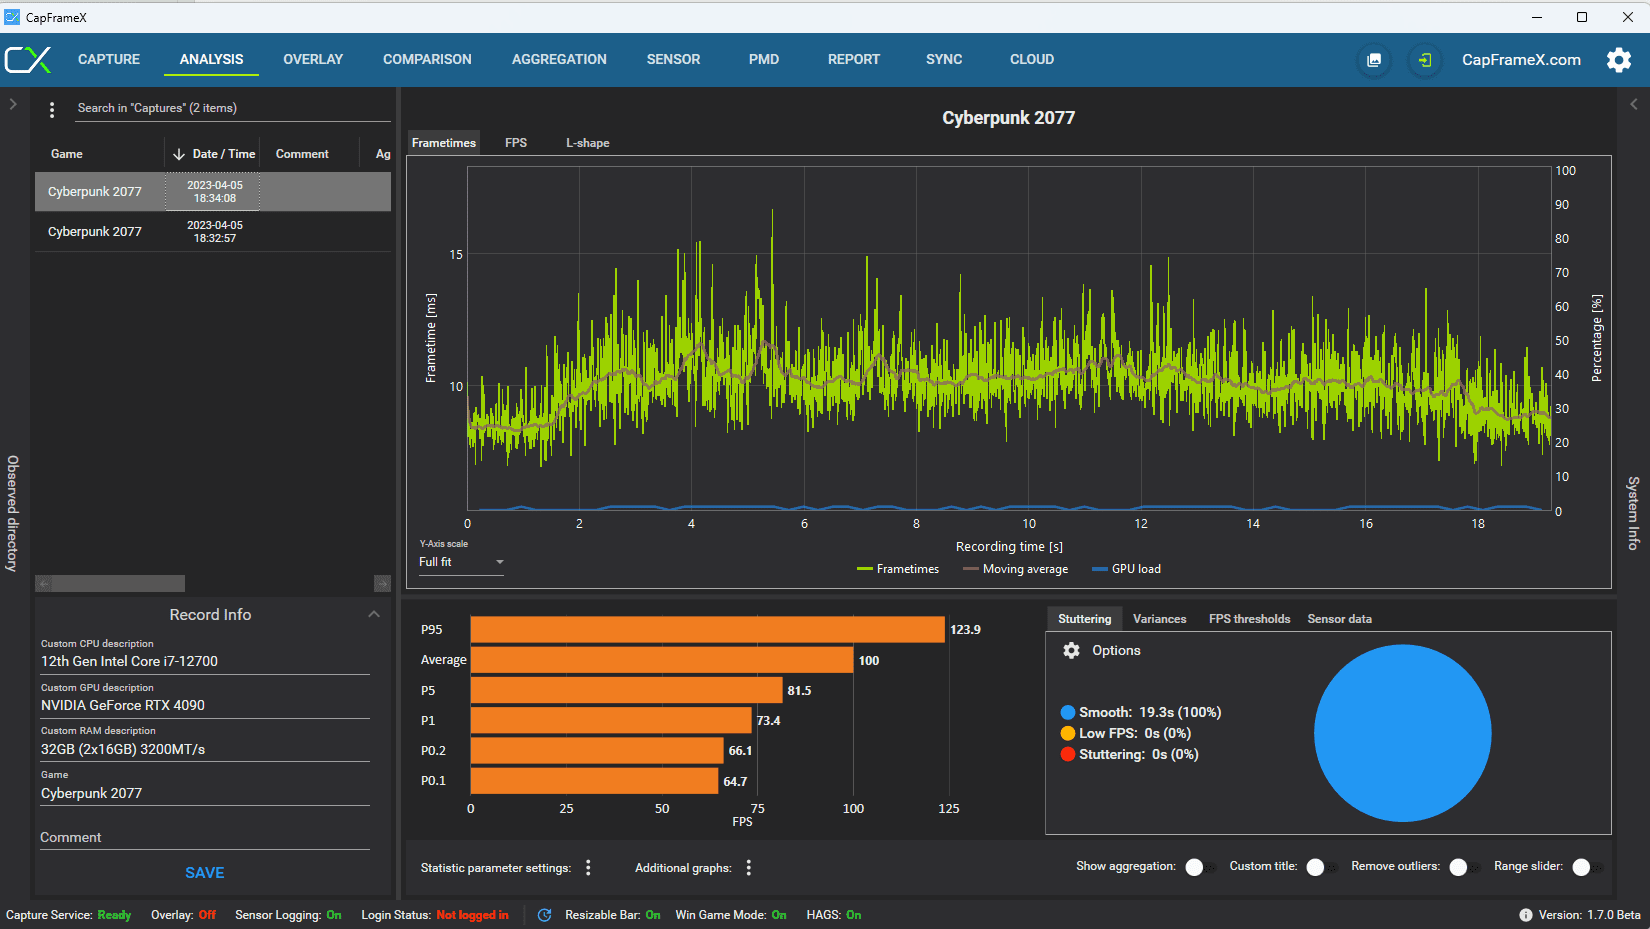1650x929 pixels.
Task: Click right arrow of captures list scrollbar
Action: [382, 584]
